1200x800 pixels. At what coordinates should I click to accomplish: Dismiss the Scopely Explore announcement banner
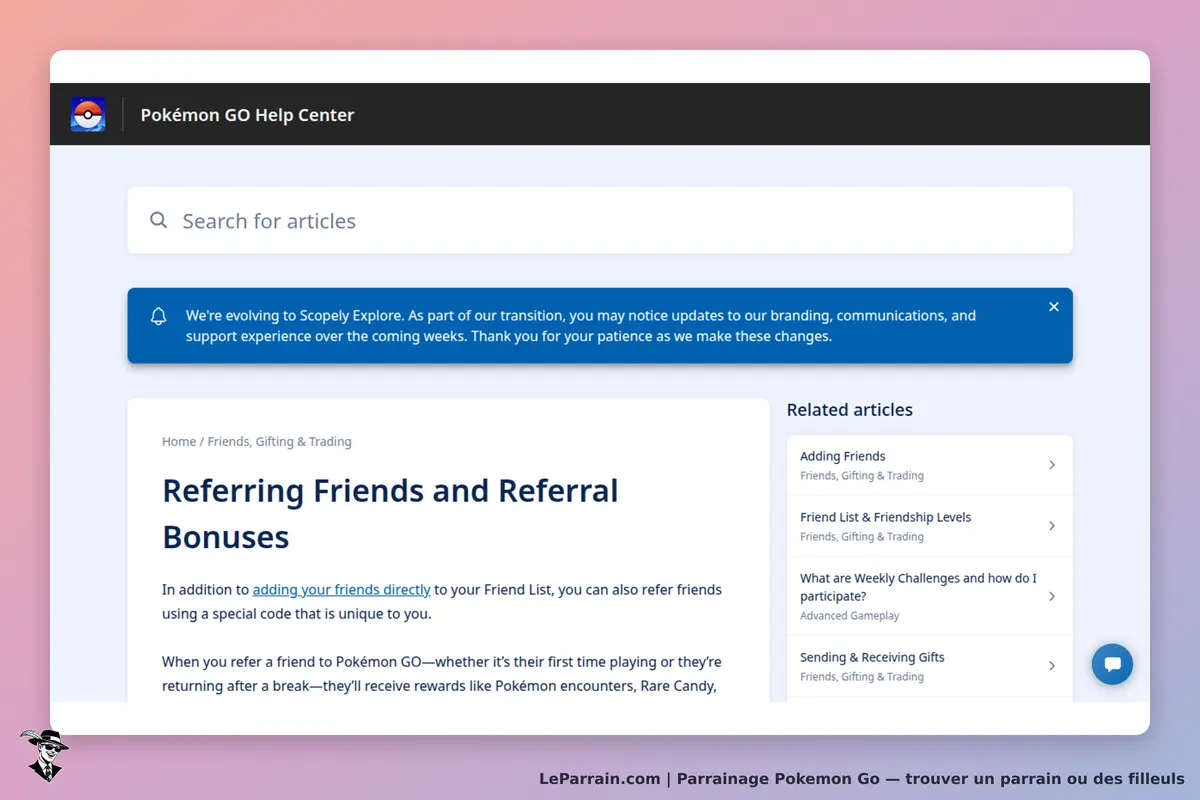click(x=1053, y=307)
